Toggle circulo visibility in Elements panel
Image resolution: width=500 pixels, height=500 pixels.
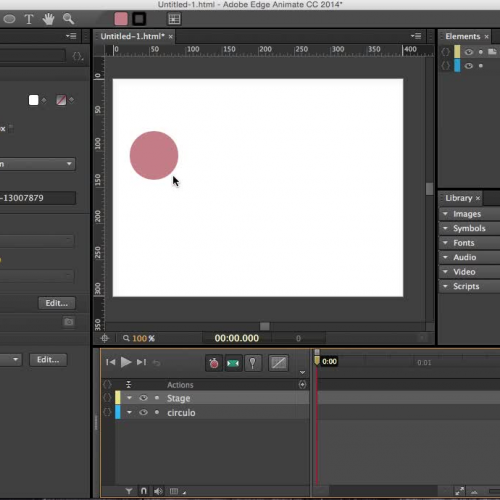click(x=469, y=66)
